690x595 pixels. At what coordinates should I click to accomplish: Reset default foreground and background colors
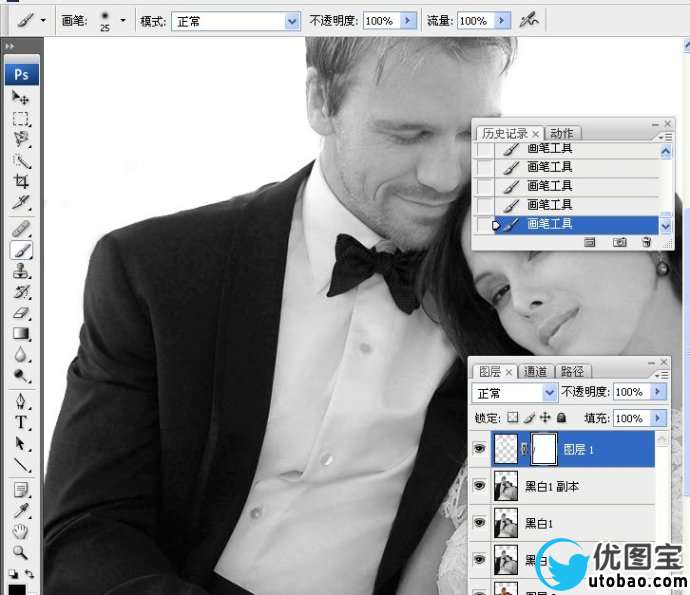13,573
